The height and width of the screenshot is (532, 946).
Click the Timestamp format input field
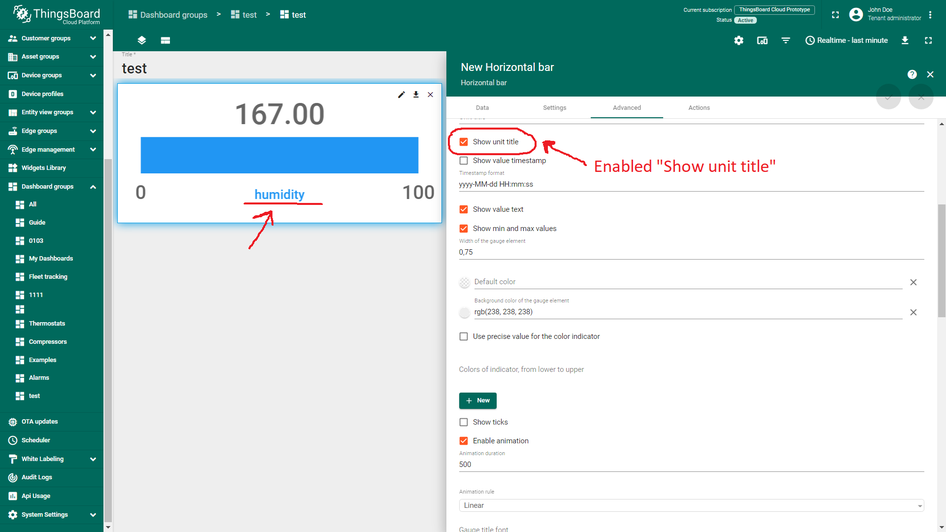pyautogui.click(x=691, y=185)
